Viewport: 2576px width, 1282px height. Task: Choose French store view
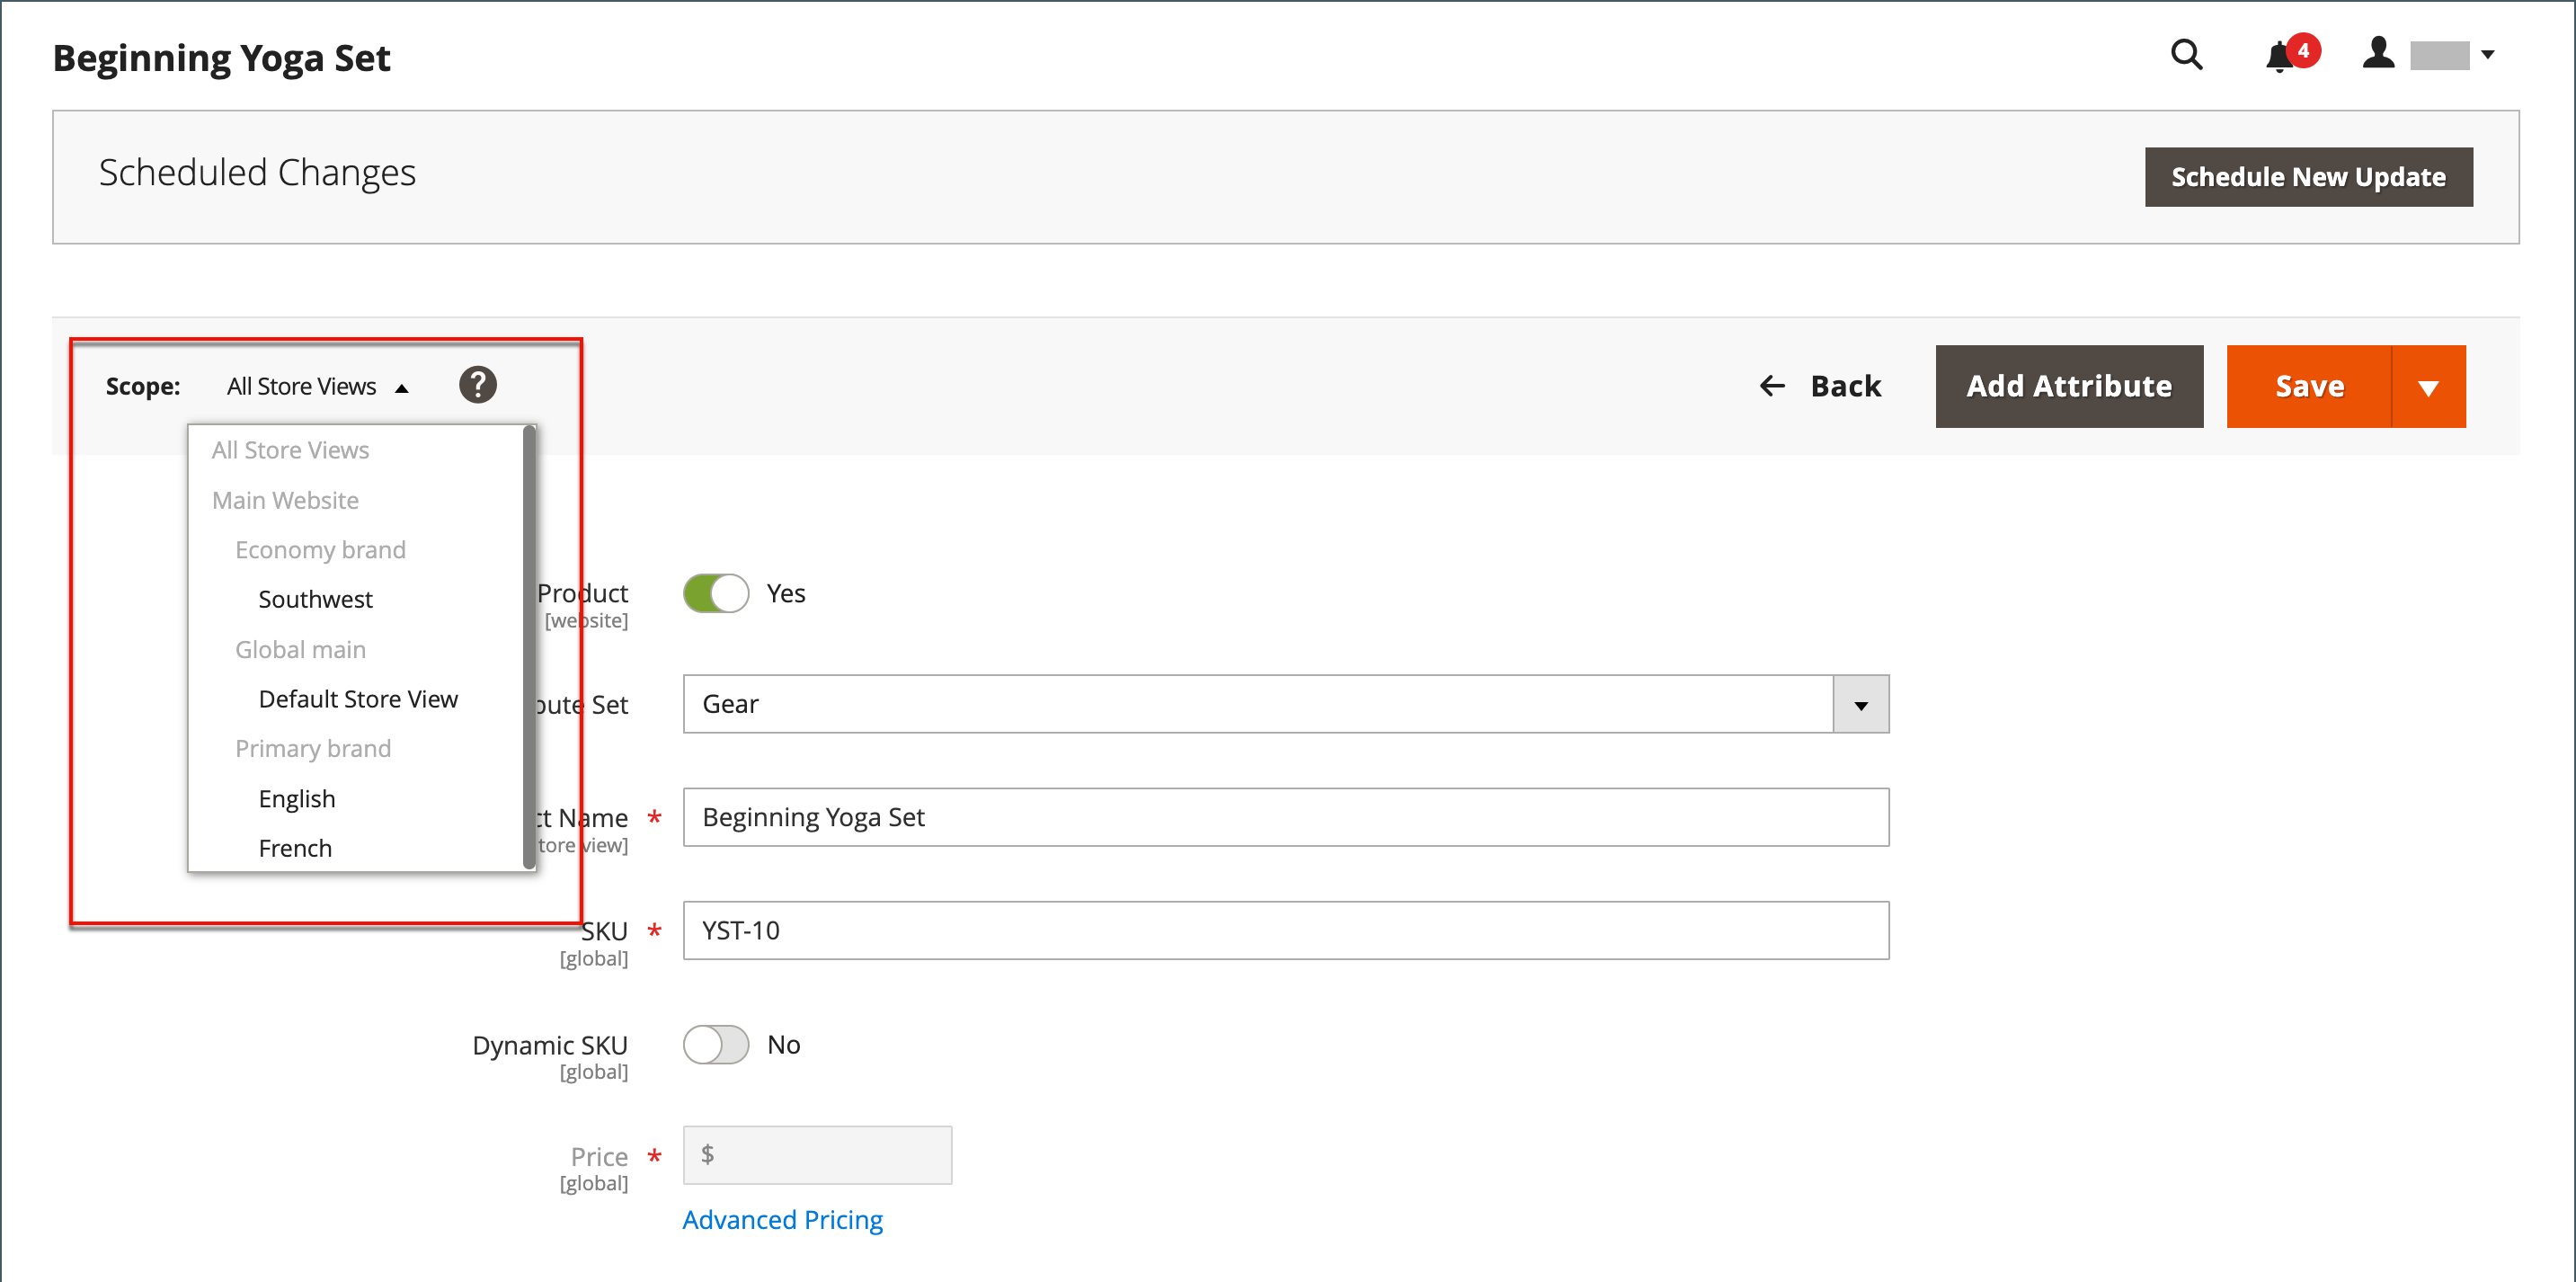tap(295, 848)
